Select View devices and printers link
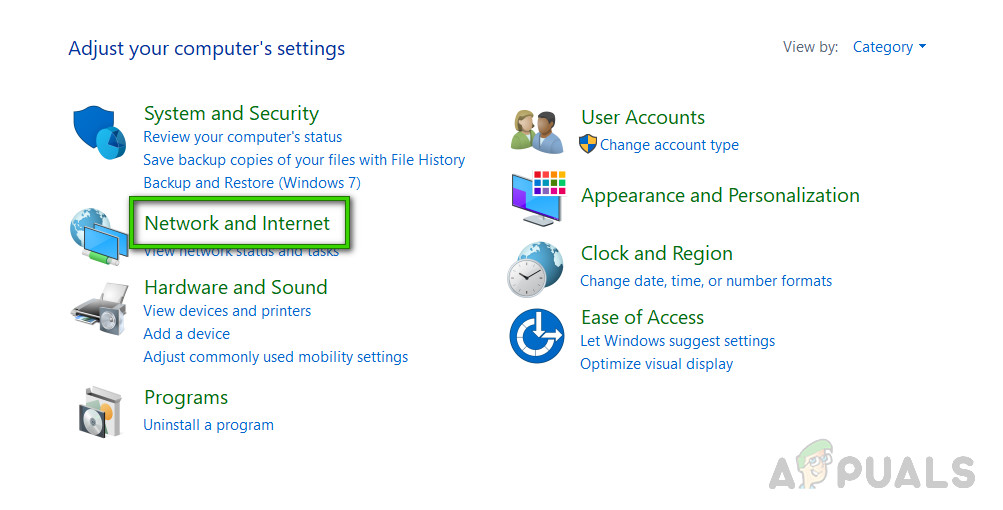This screenshot has height=510, width=1003. (227, 311)
